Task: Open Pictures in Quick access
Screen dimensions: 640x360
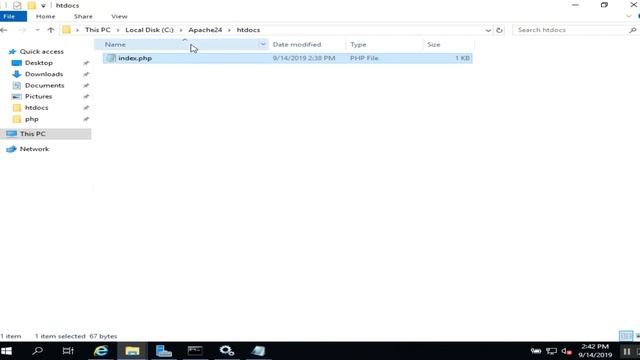Action: [x=38, y=96]
